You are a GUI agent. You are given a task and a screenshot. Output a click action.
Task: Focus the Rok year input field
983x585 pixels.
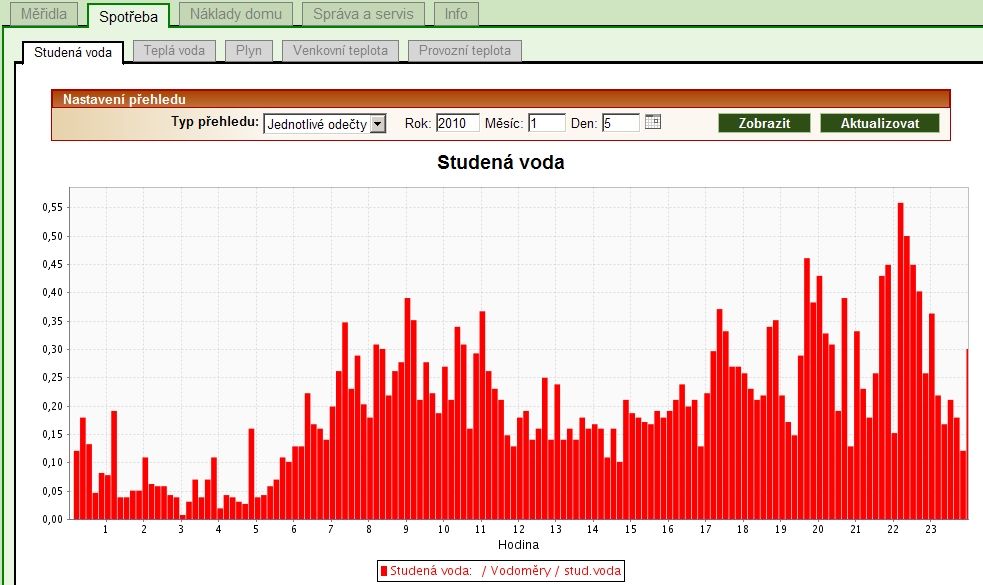pyautogui.click(x=458, y=123)
